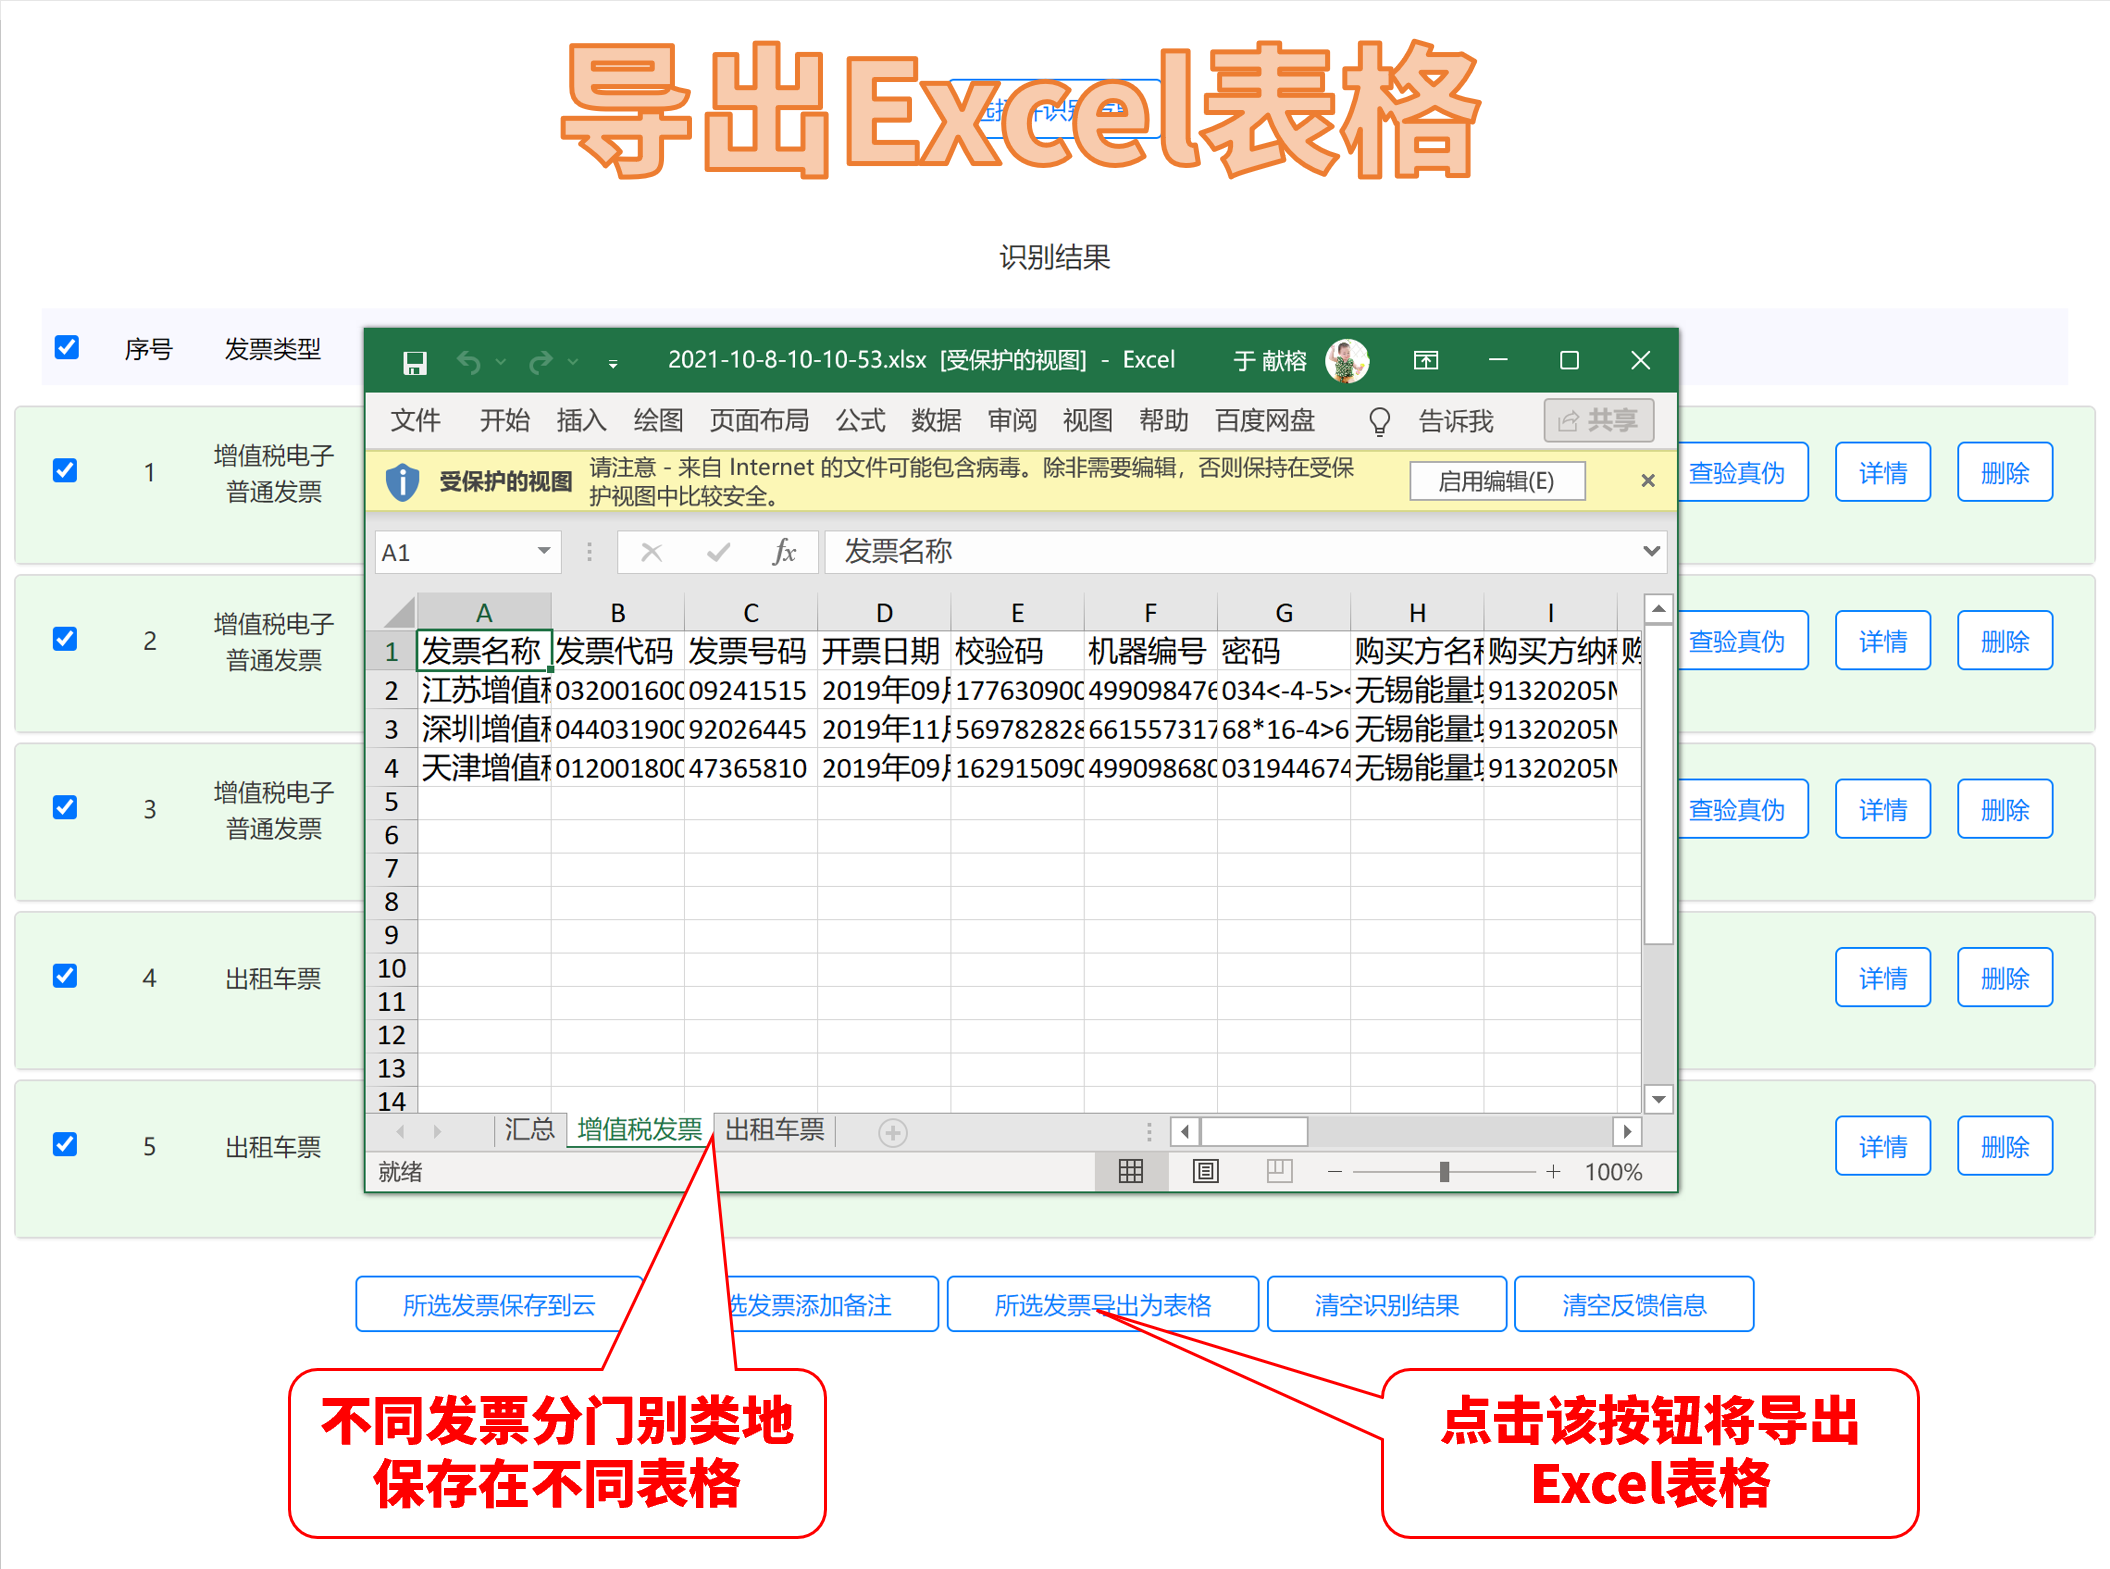
Task: Click the Tell Me lightbulb icon
Action: tap(1379, 421)
